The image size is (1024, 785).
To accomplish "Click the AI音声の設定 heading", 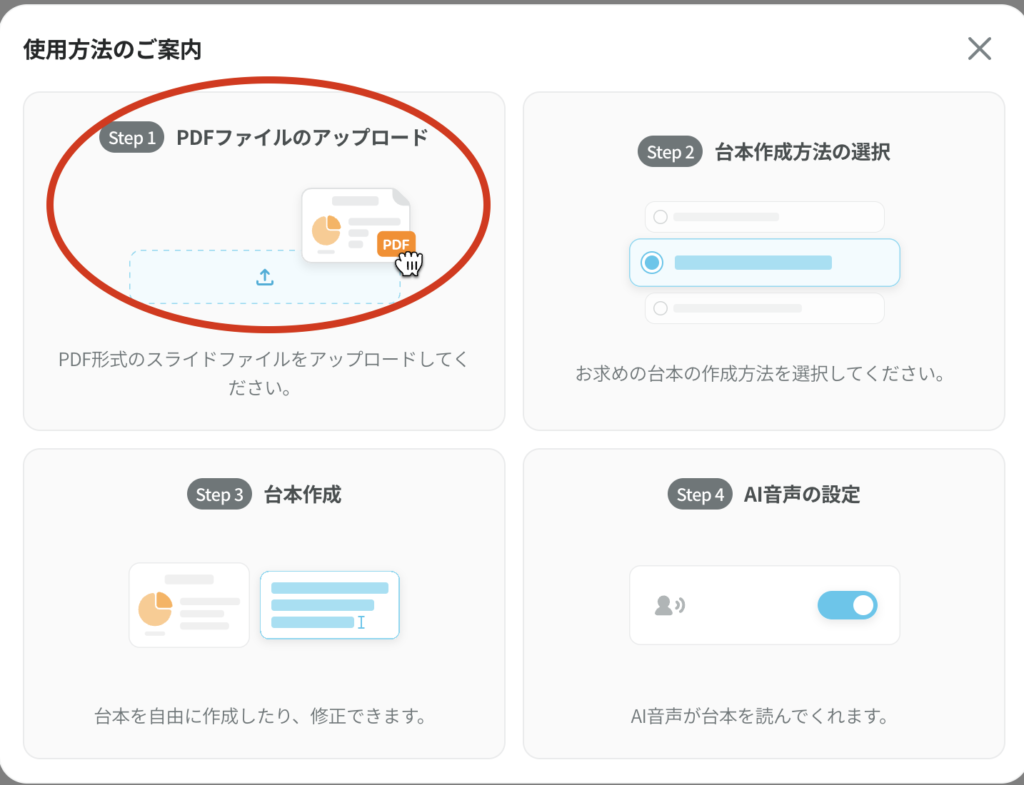I will point(802,494).
